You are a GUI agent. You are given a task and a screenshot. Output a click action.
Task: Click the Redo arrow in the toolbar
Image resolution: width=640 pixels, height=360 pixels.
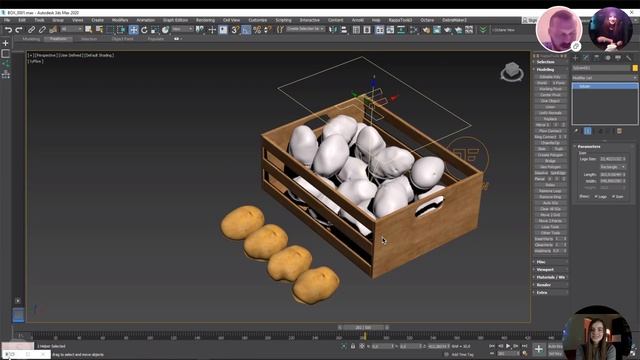click(x=19, y=30)
